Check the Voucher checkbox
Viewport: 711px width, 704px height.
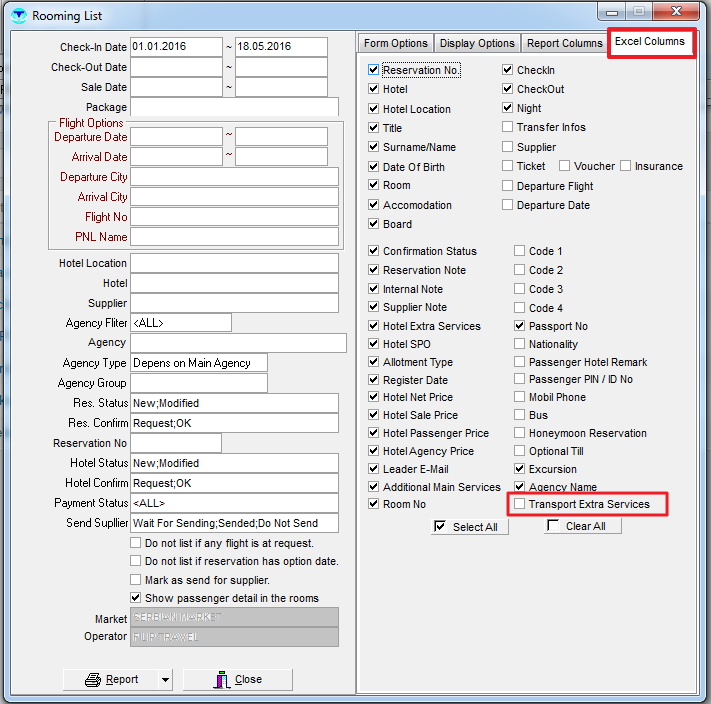pyautogui.click(x=565, y=166)
